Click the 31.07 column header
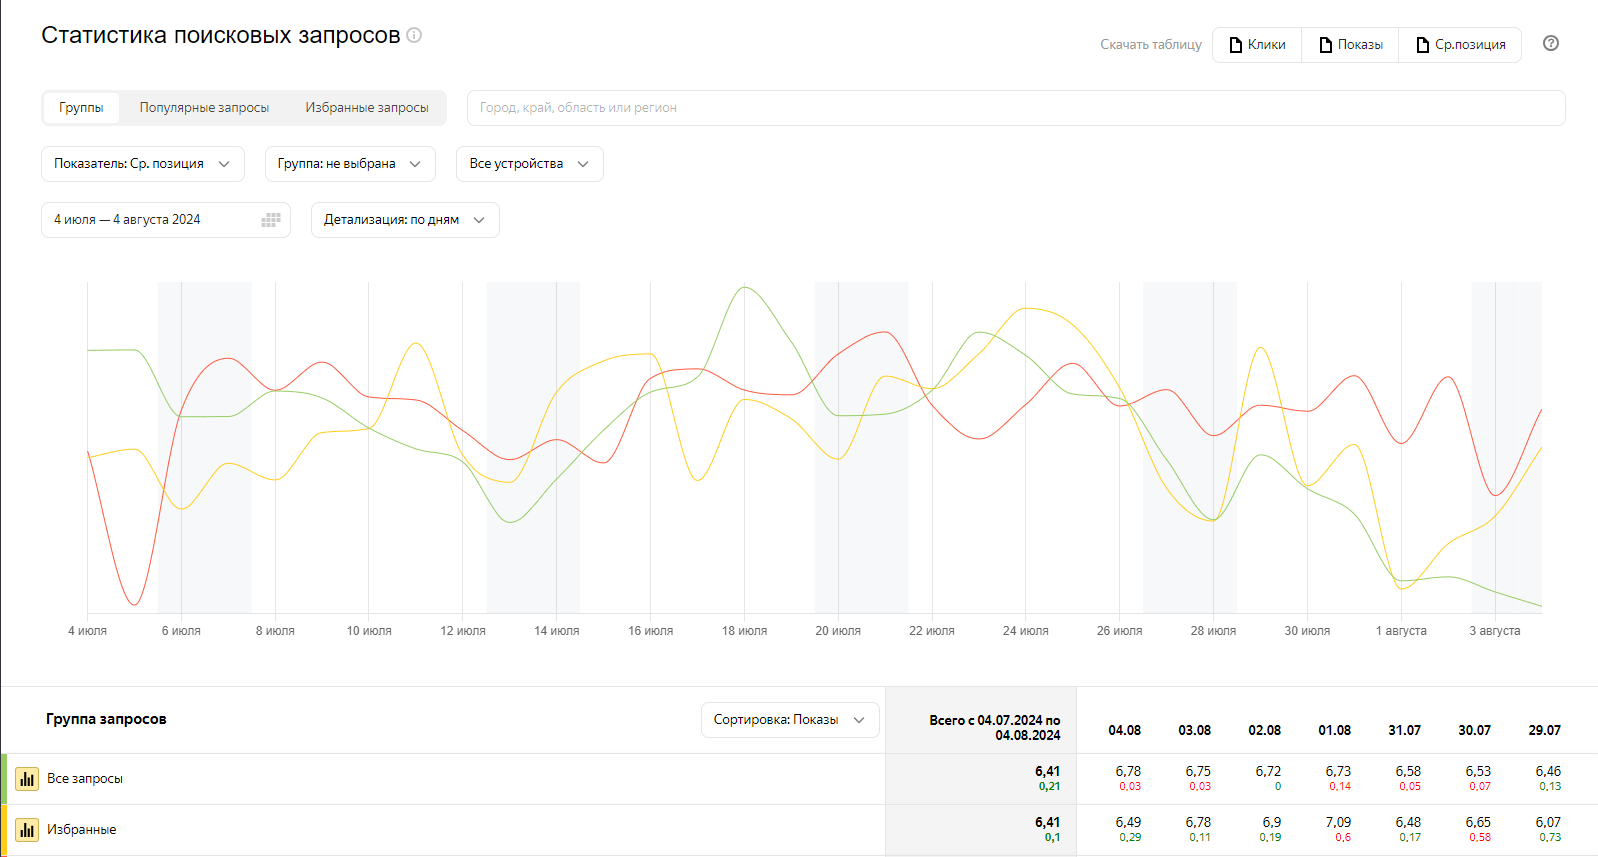This screenshot has width=1598, height=857. [x=1404, y=731]
